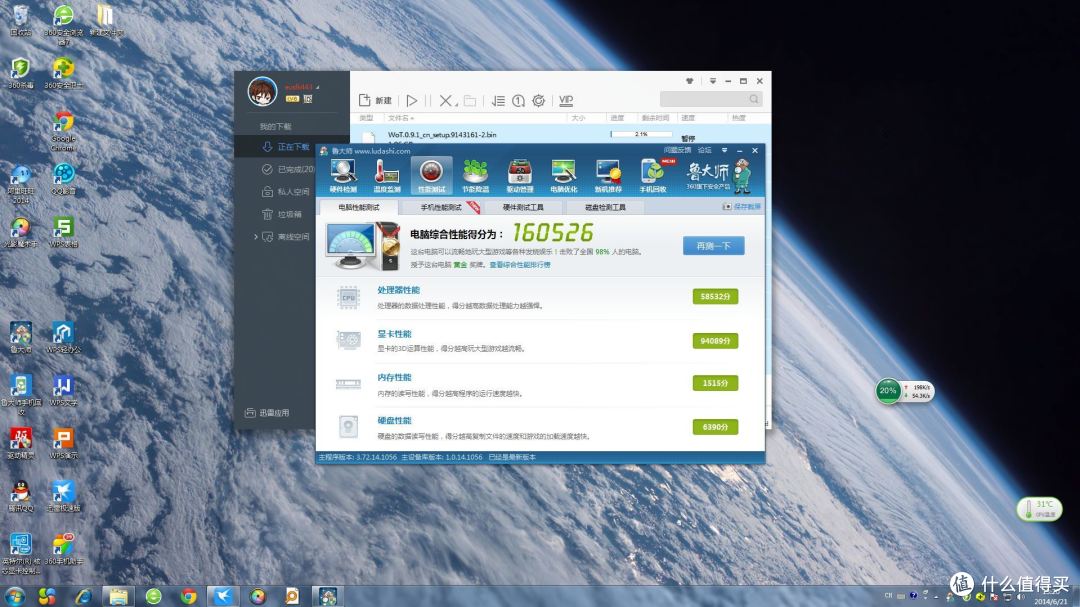Open 处理器性能 processor performance heading
1080x607 pixels.
tap(398, 290)
